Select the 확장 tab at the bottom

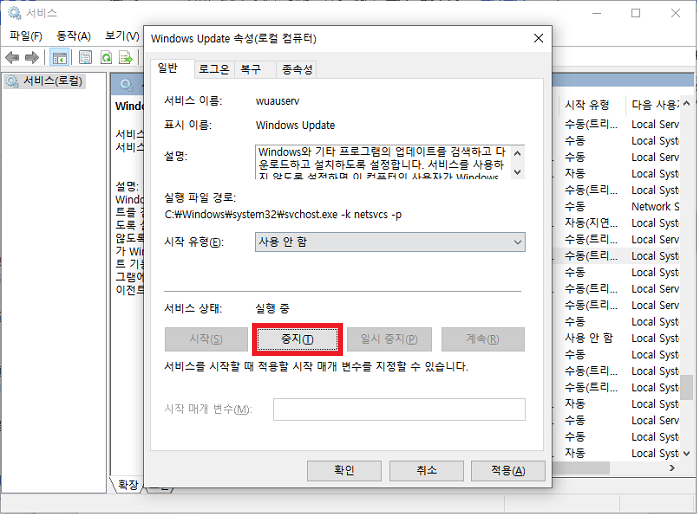coord(128,484)
